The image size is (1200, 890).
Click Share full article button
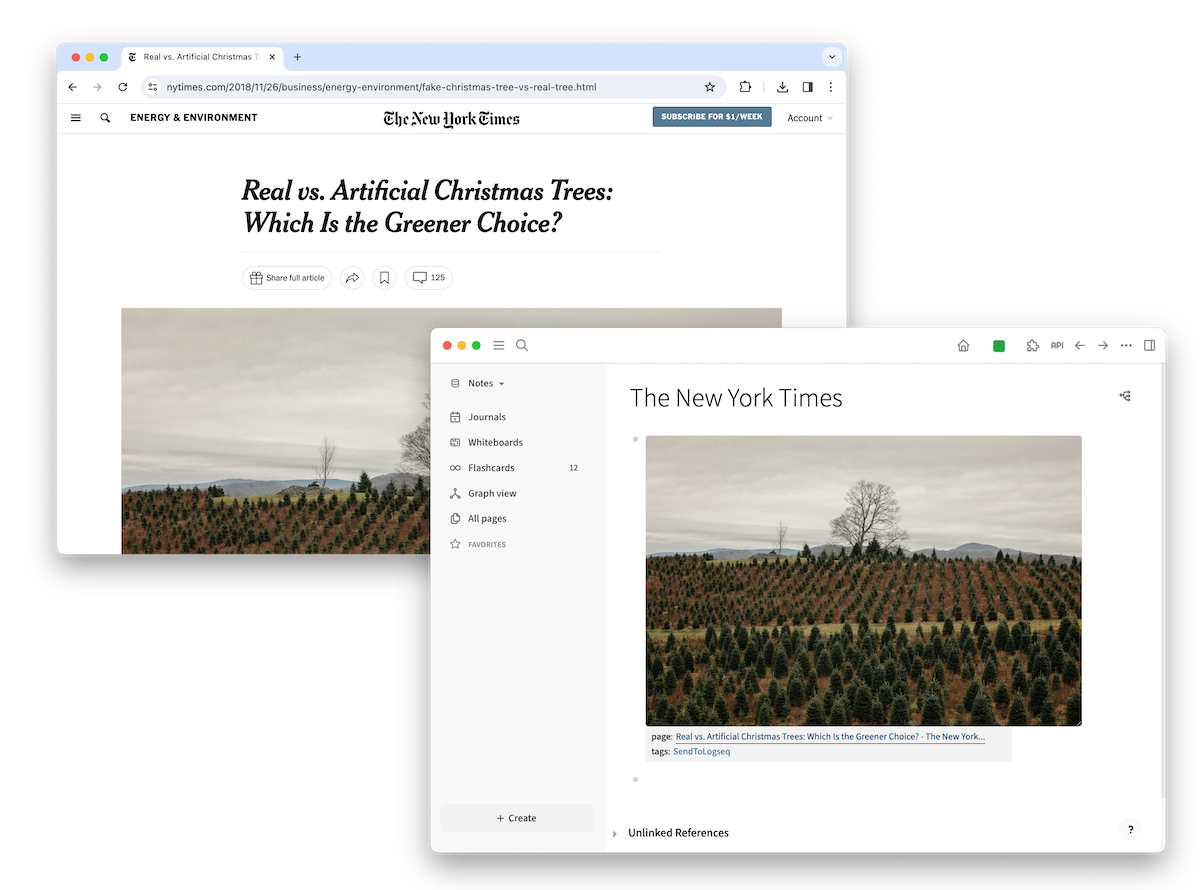tap(287, 278)
